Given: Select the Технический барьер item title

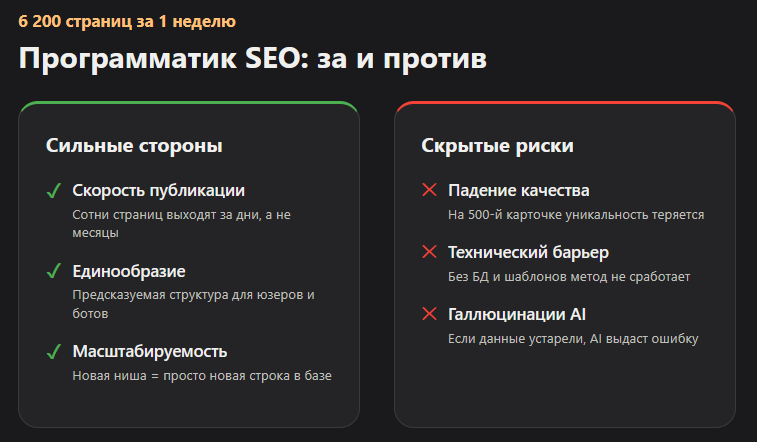Looking at the screenshot, I should pos(528,252).
